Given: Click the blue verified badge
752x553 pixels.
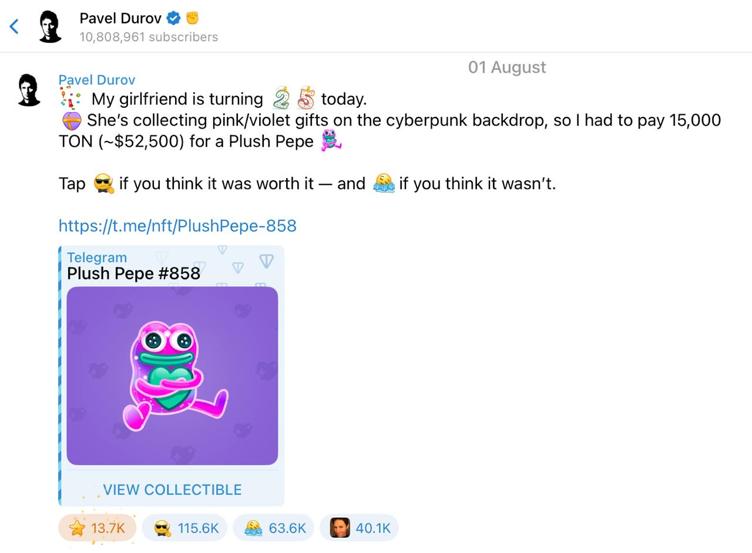Looking at the screenshot, I should 173,18.
